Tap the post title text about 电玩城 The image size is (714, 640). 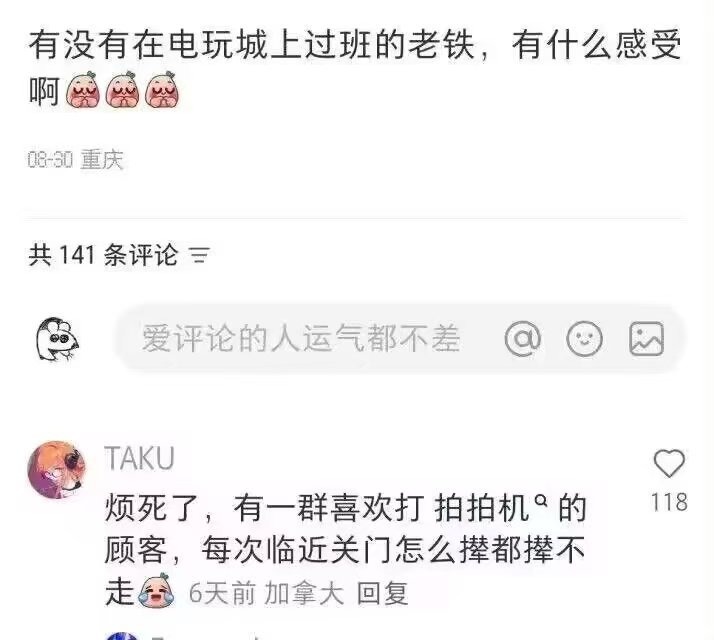[355, 67]
